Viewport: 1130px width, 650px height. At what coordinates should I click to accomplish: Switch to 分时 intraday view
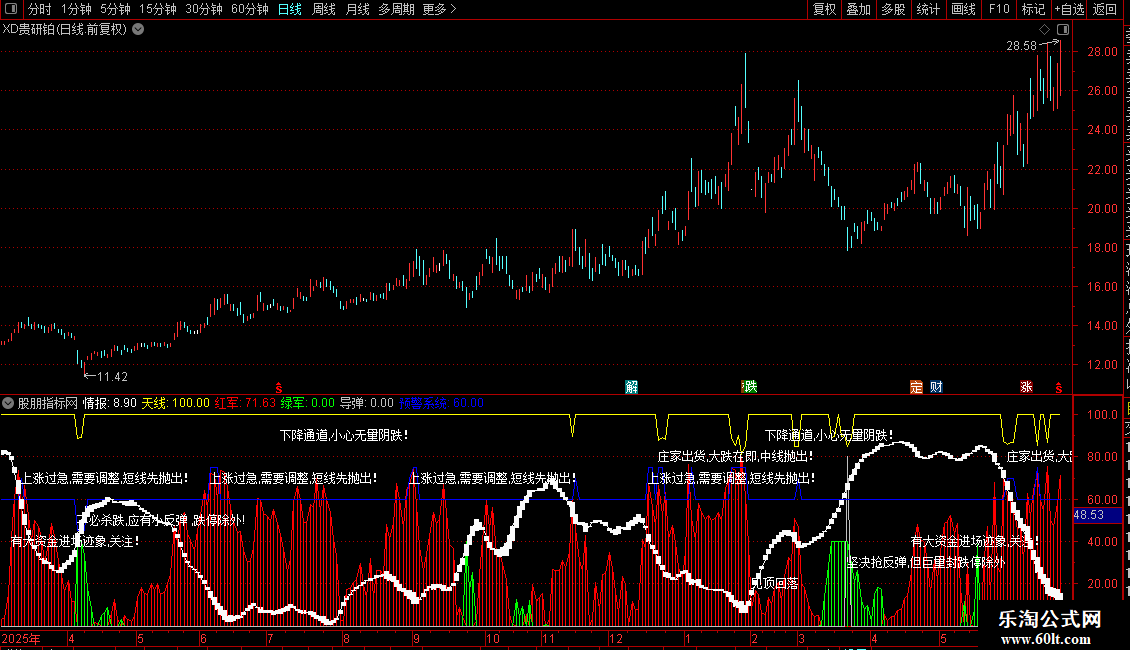(40, 9)
